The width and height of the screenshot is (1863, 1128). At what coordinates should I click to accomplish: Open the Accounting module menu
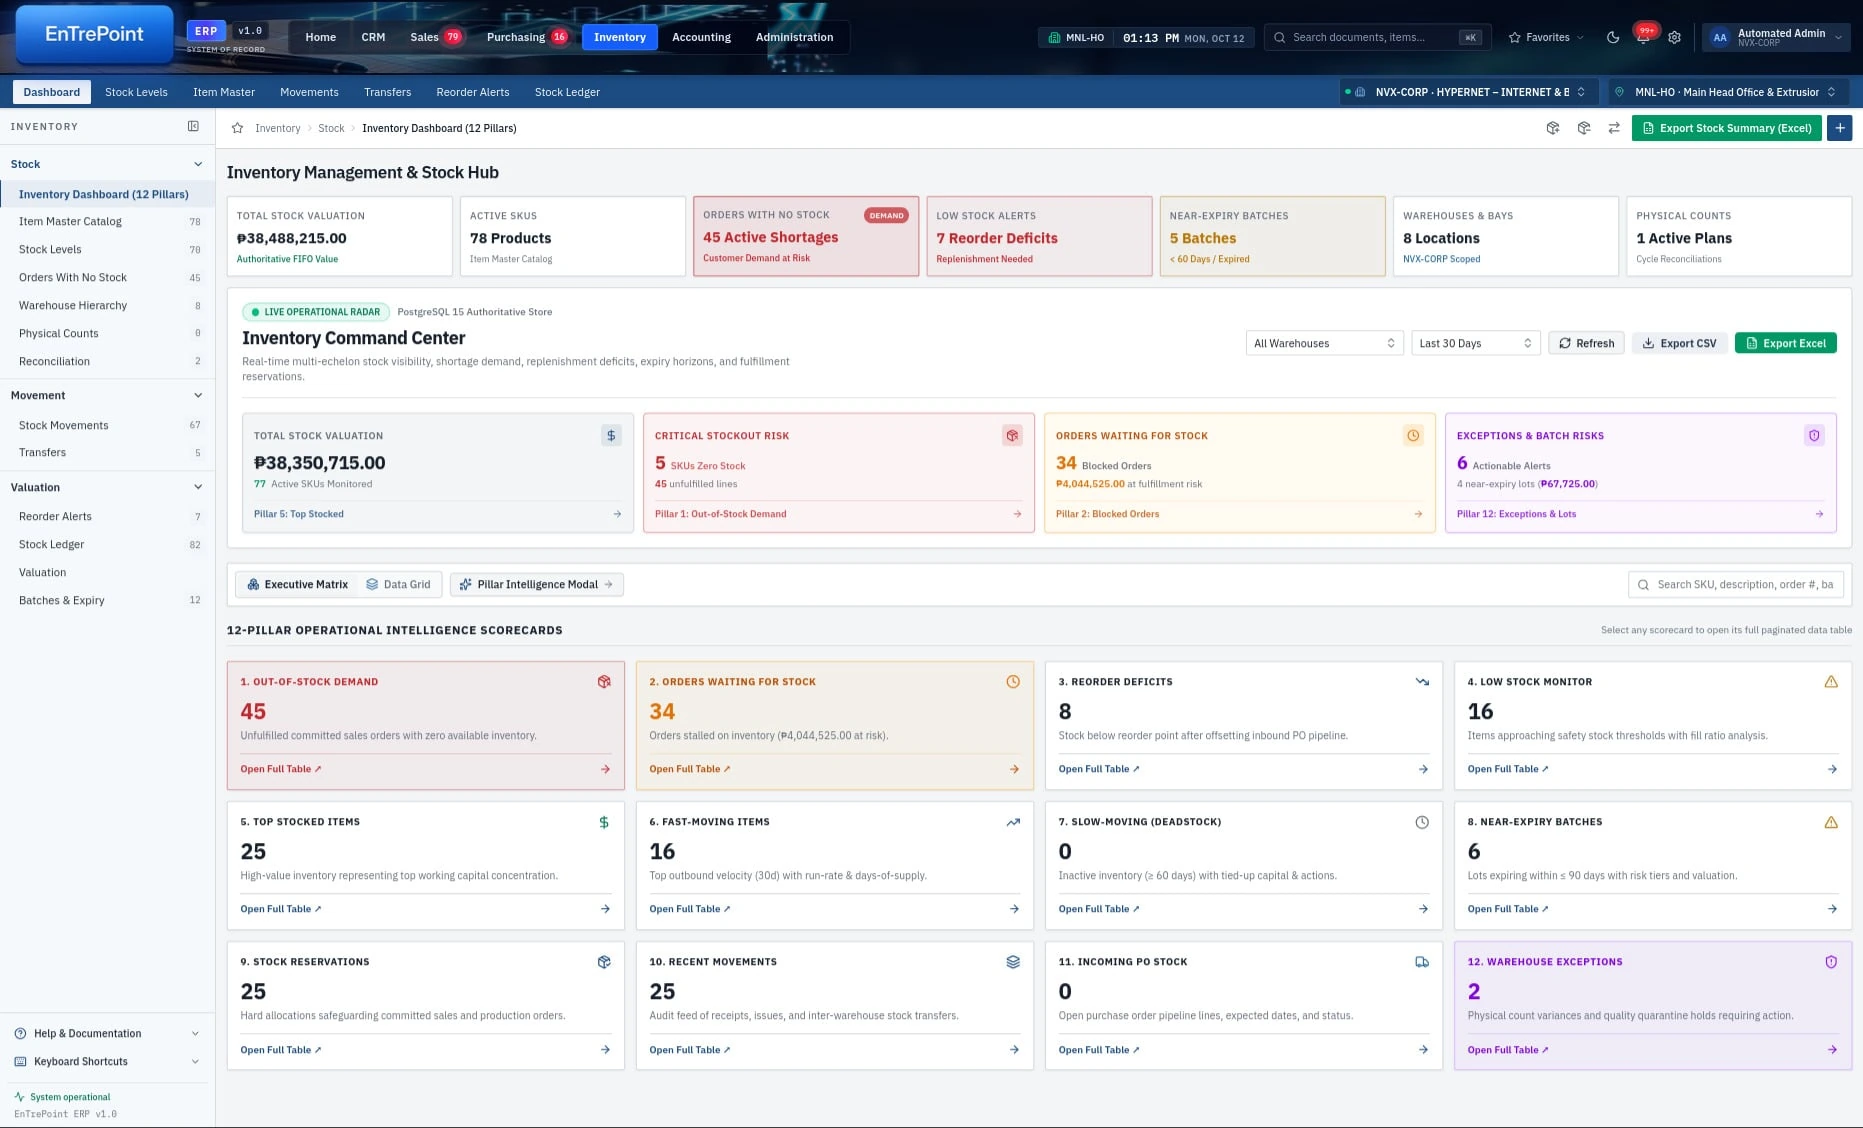click(701, 37)
